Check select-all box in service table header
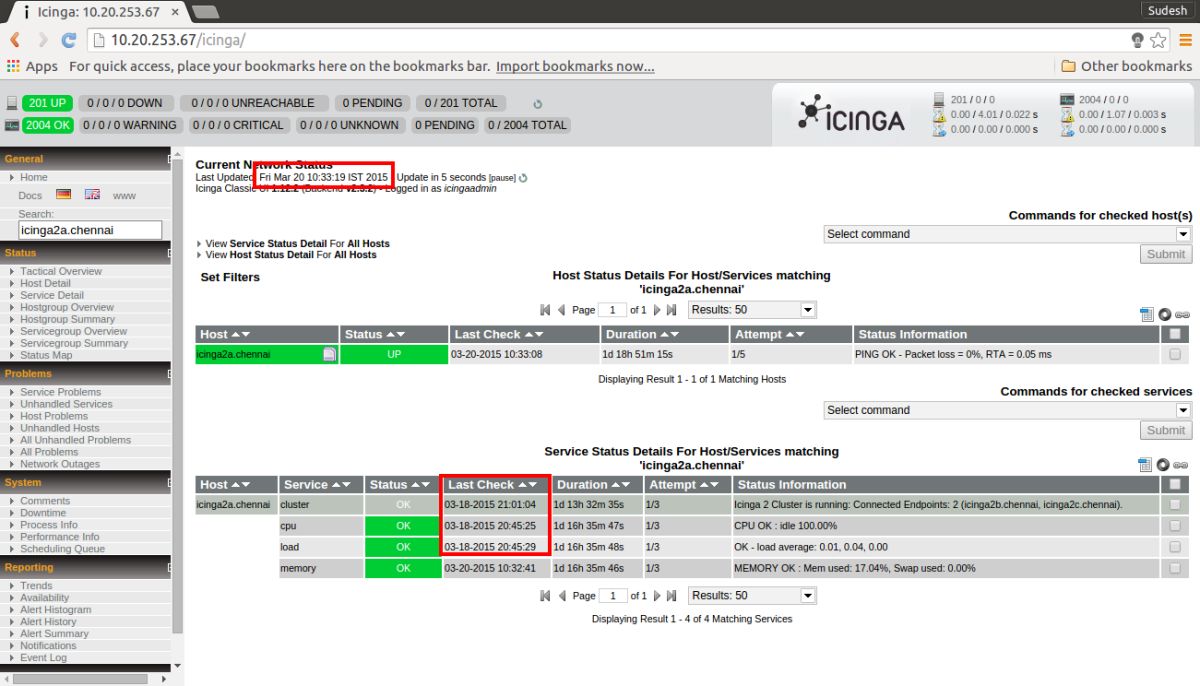 coord(1174,484)
